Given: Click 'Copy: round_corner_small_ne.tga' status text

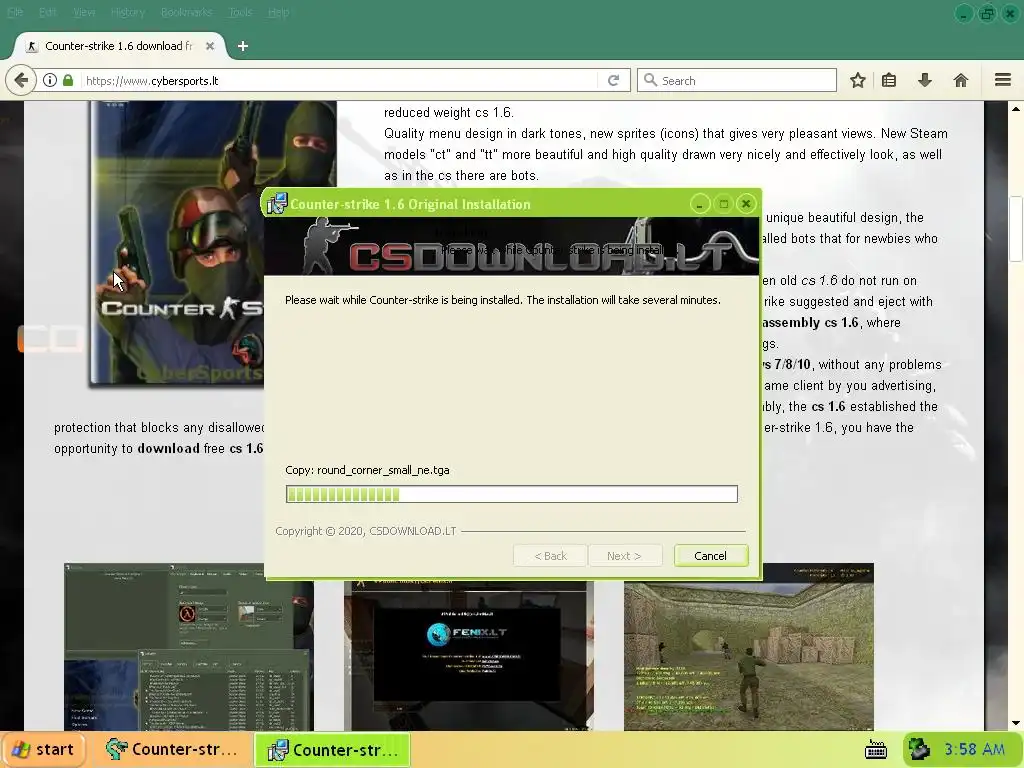Looking at the screenshot, I should (x=367, y=470).
